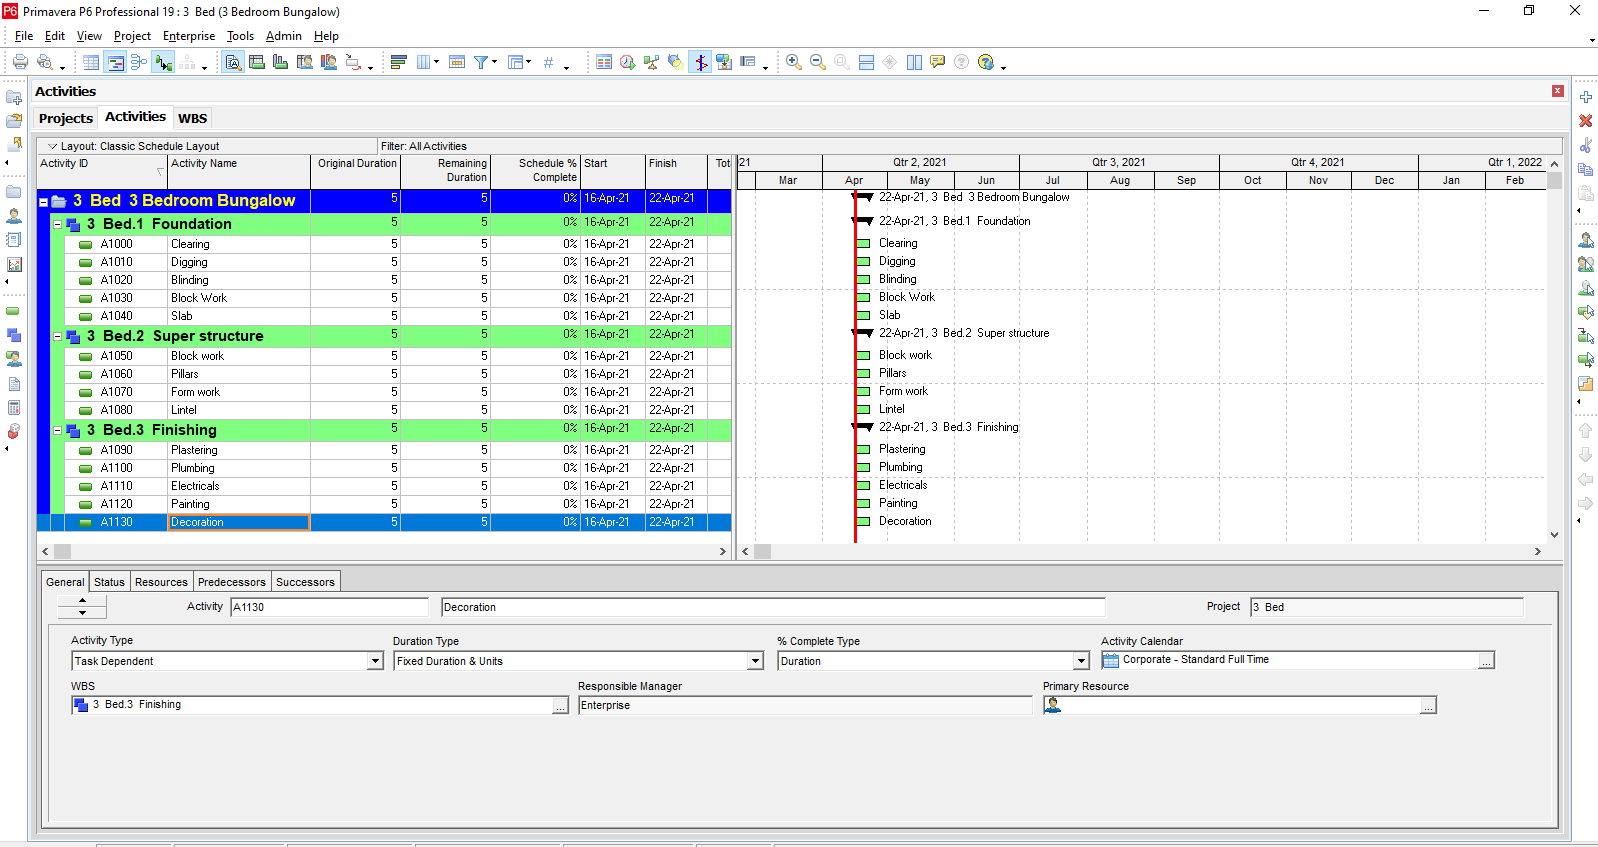Open the Columns dropdown arrow
This screenshot has width=1598, height=847.
pos(436,62)
